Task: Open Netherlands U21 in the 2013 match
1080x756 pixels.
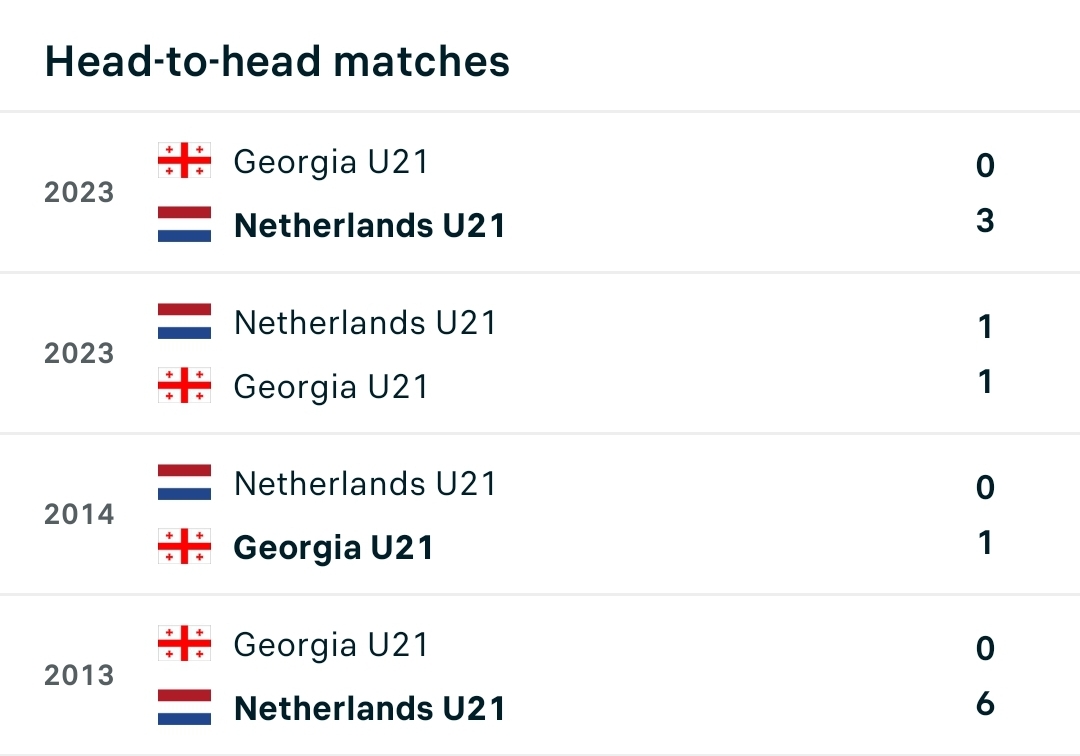Action: click(x=369, y=709)
